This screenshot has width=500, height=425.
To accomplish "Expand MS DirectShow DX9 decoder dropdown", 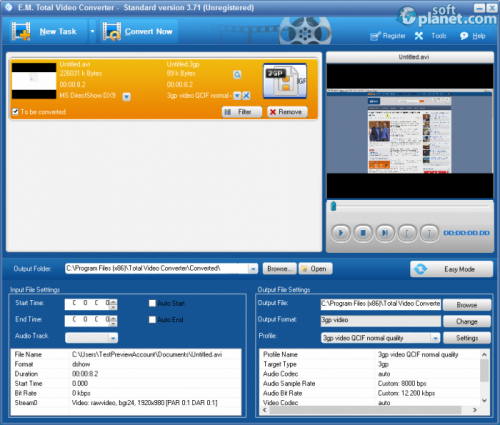I will [127, 97].
